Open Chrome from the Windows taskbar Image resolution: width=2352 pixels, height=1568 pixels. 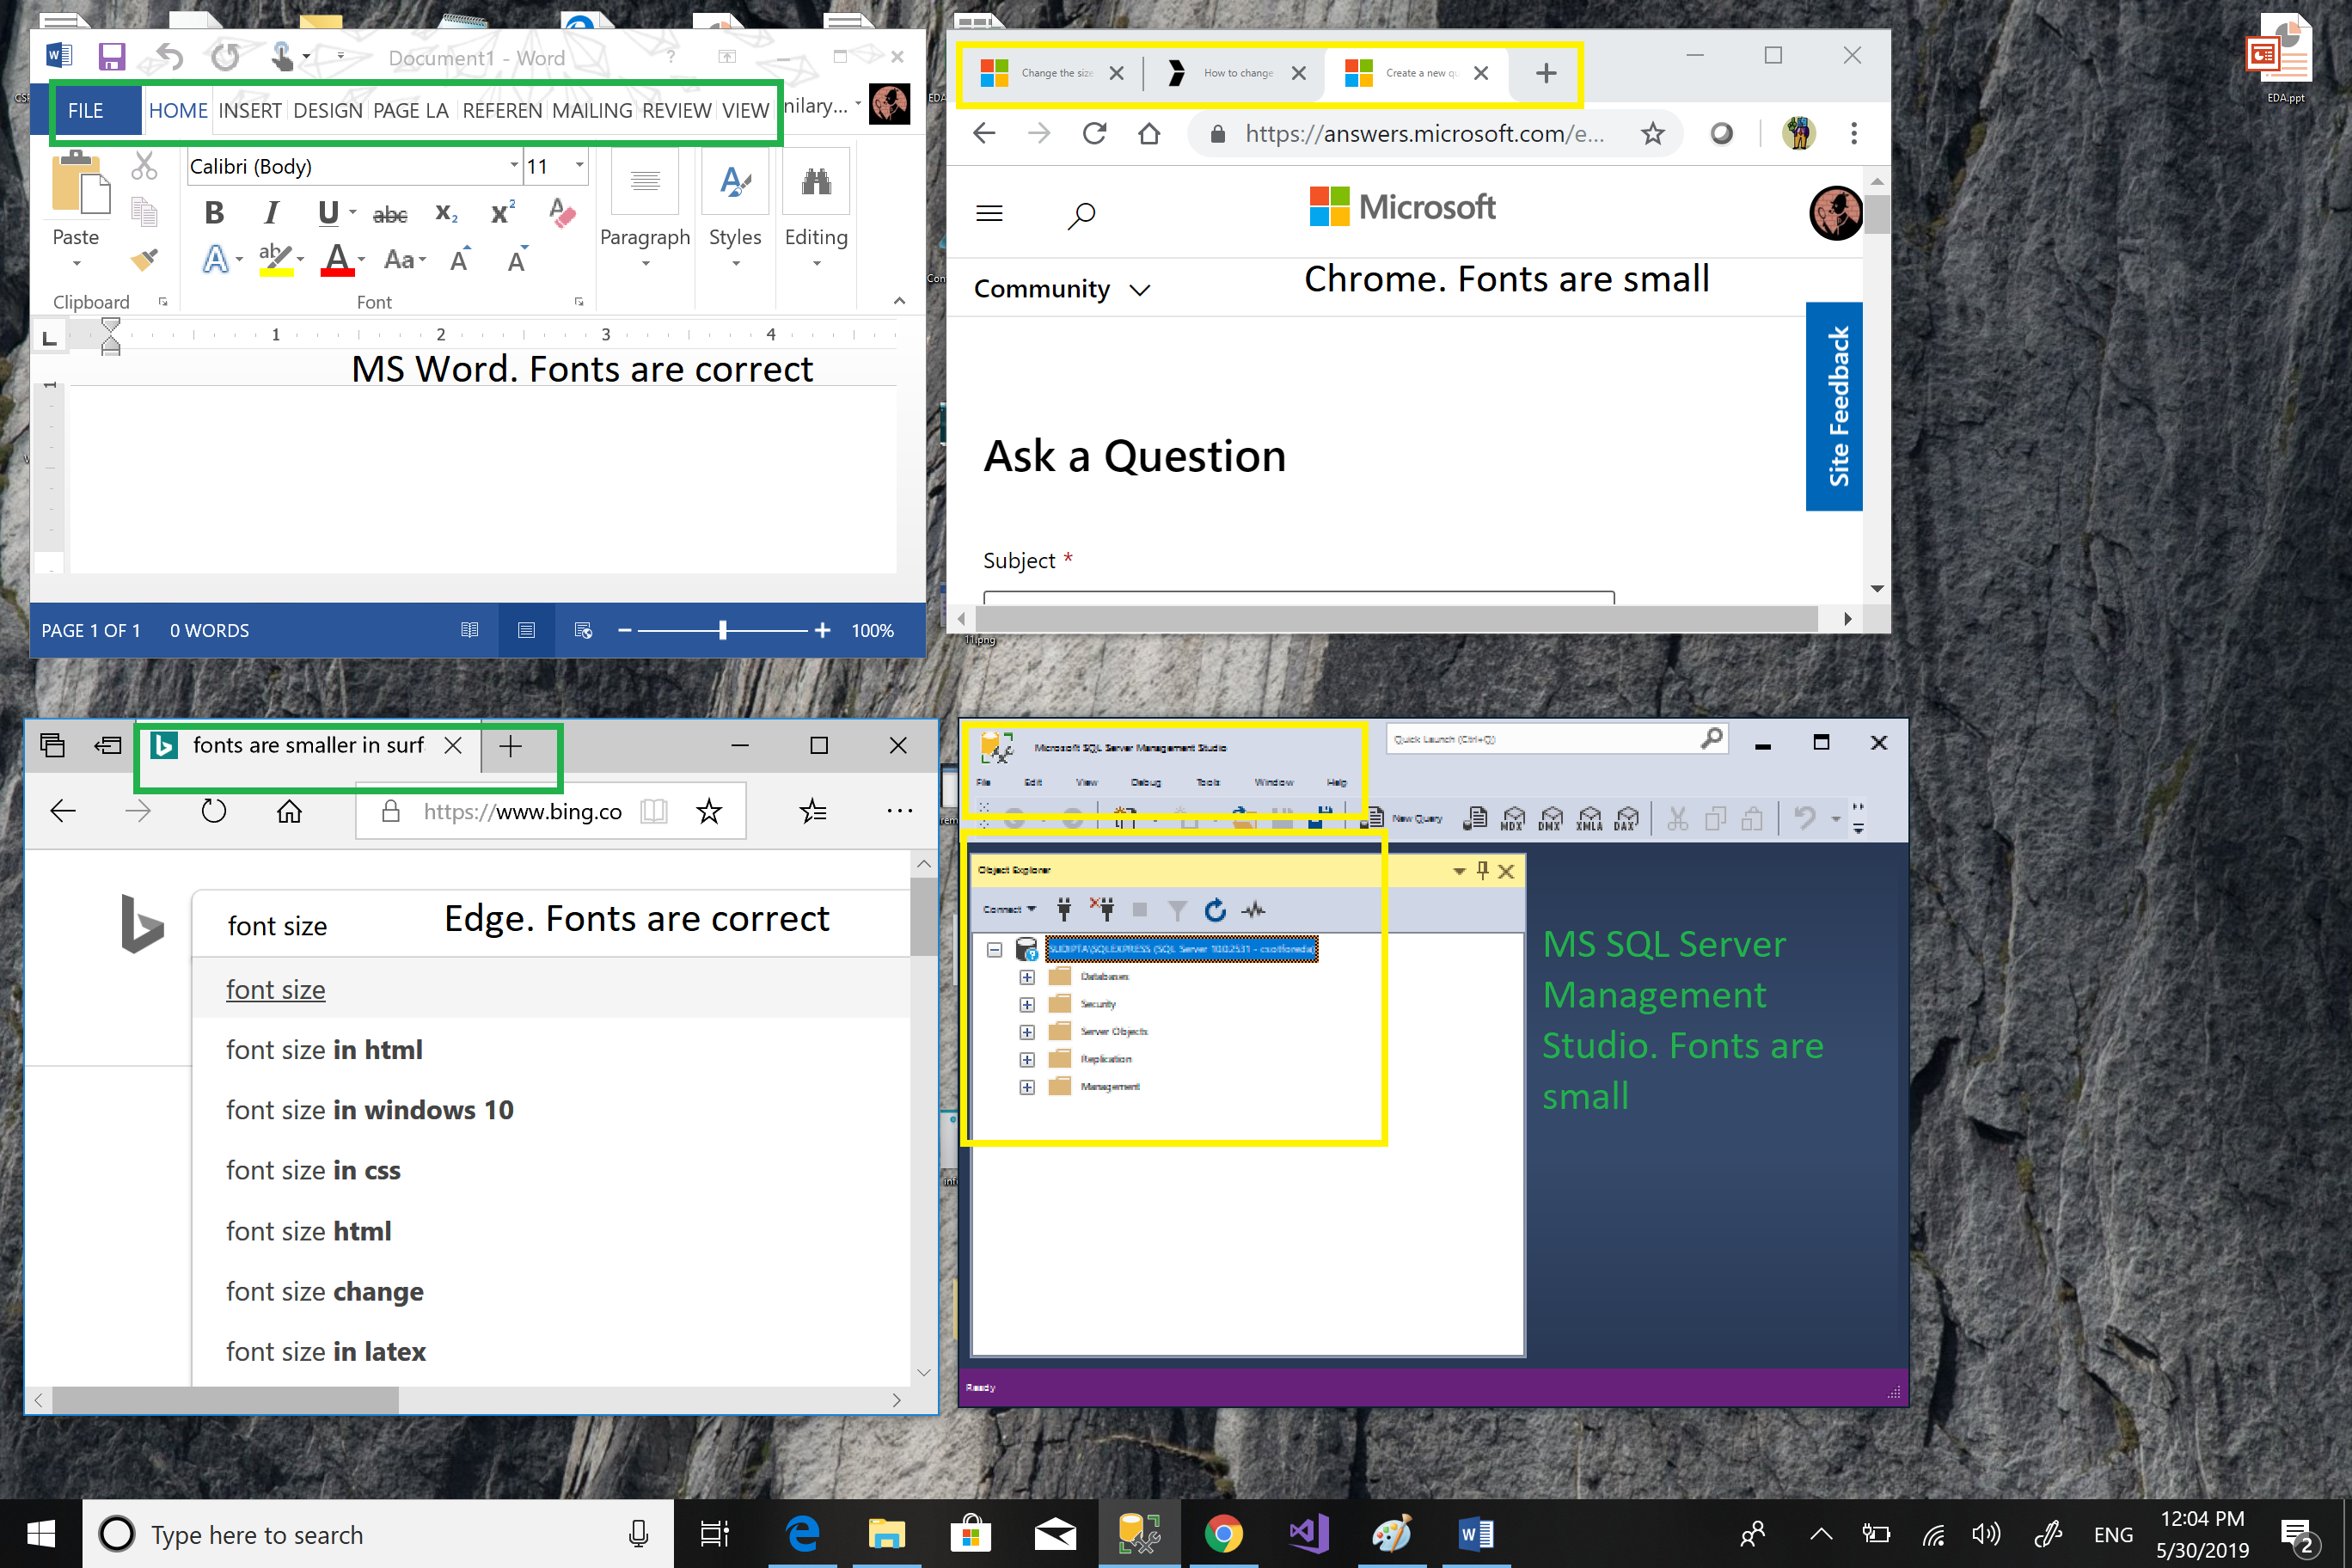pyautogui.click(x=1222, y=1533)
